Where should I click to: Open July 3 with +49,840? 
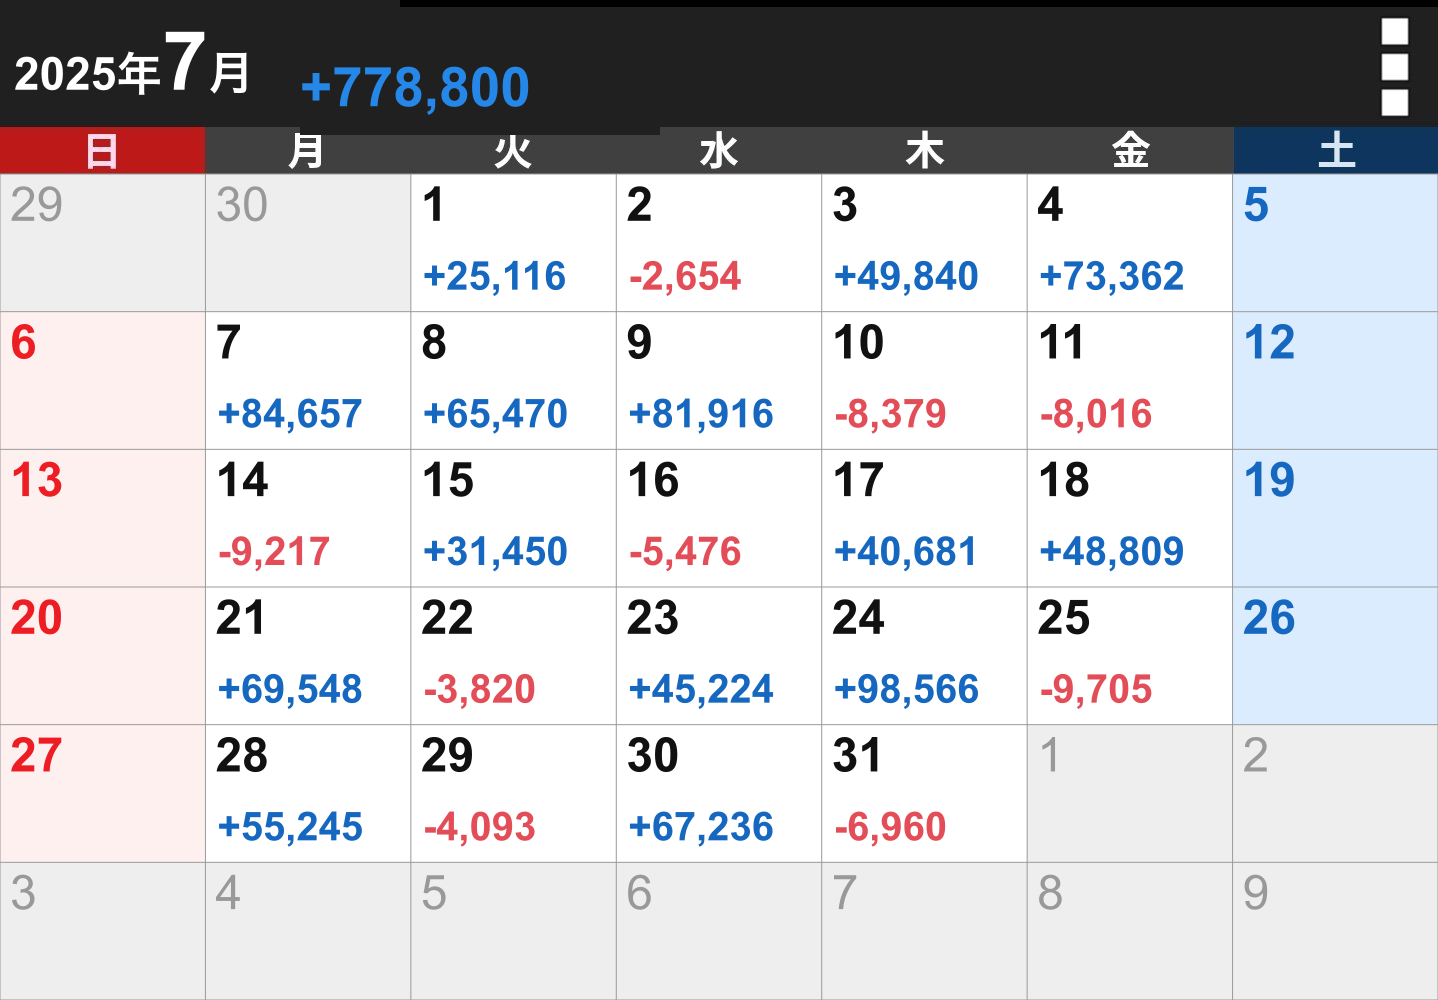[925, 243]
